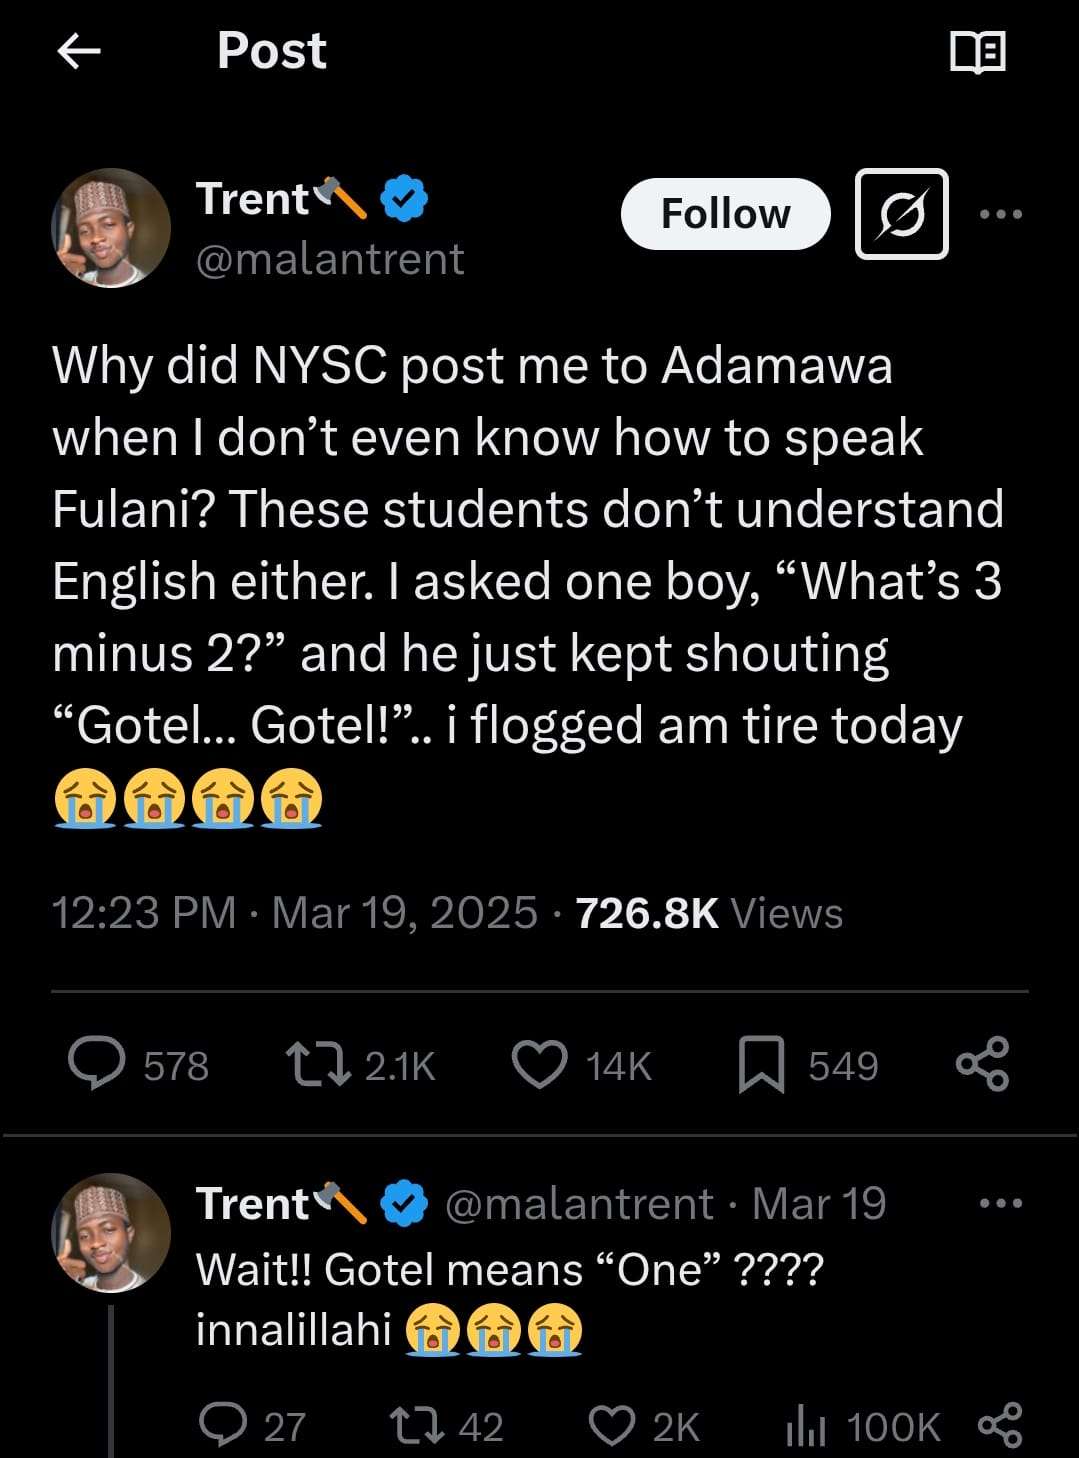The image size is (1079, 1458).
Task: Like the main post with 14K likes
Action: tap(540, 1064)
